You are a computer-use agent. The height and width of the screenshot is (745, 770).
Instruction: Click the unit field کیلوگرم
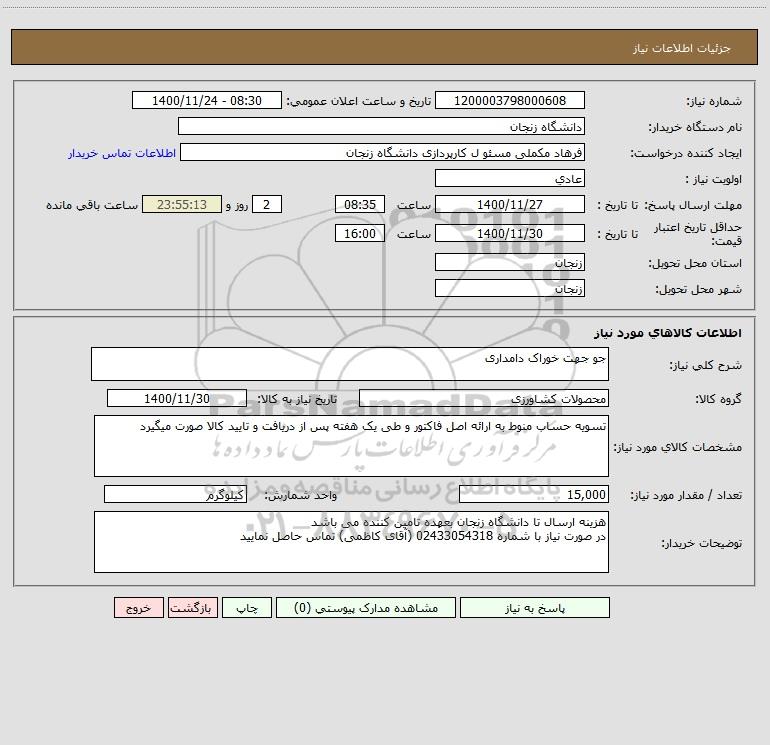click(x=175, y=495)
